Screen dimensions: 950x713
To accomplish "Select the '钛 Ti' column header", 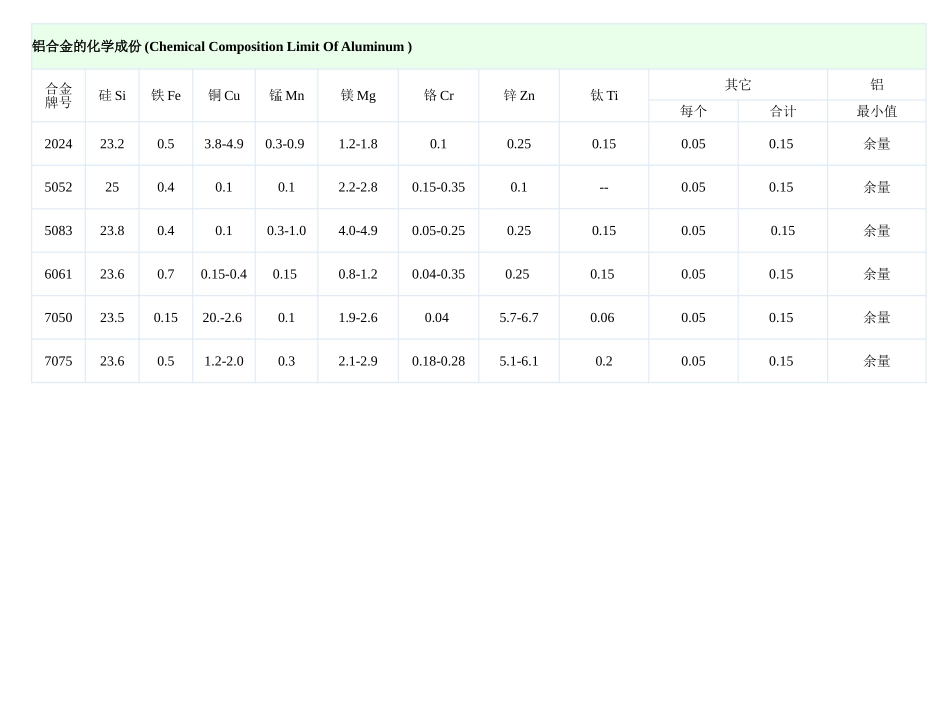I will point(604,96).
